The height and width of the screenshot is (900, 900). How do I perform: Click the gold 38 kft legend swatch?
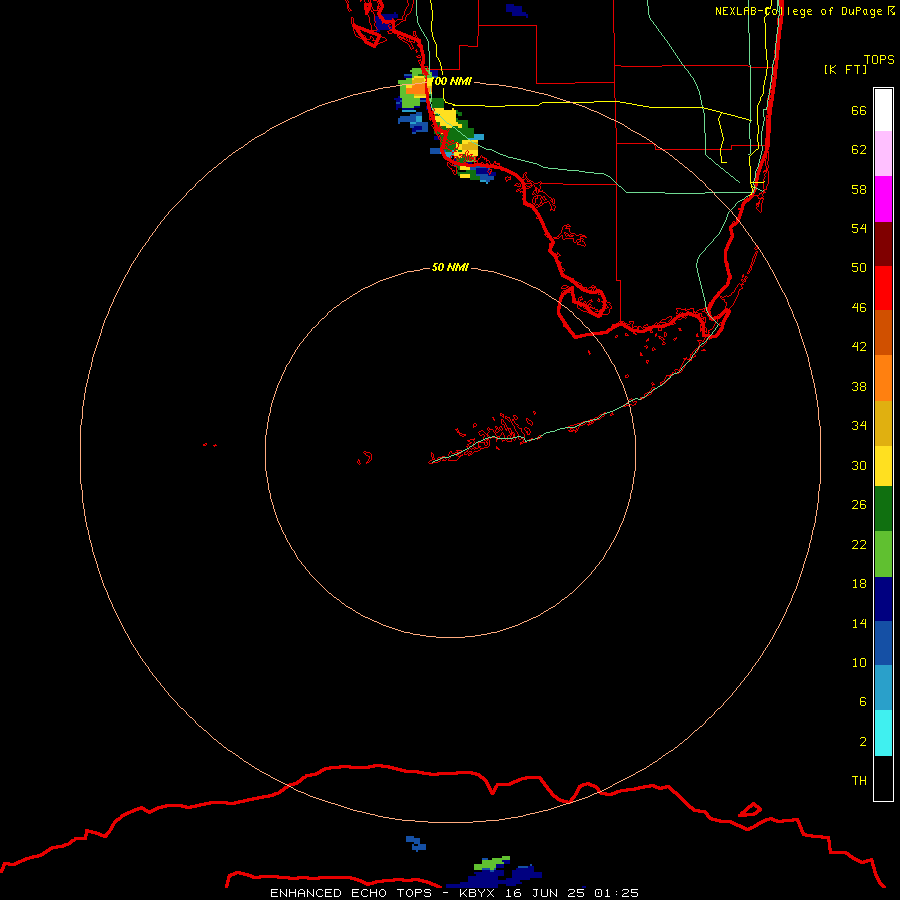point(883,423)
